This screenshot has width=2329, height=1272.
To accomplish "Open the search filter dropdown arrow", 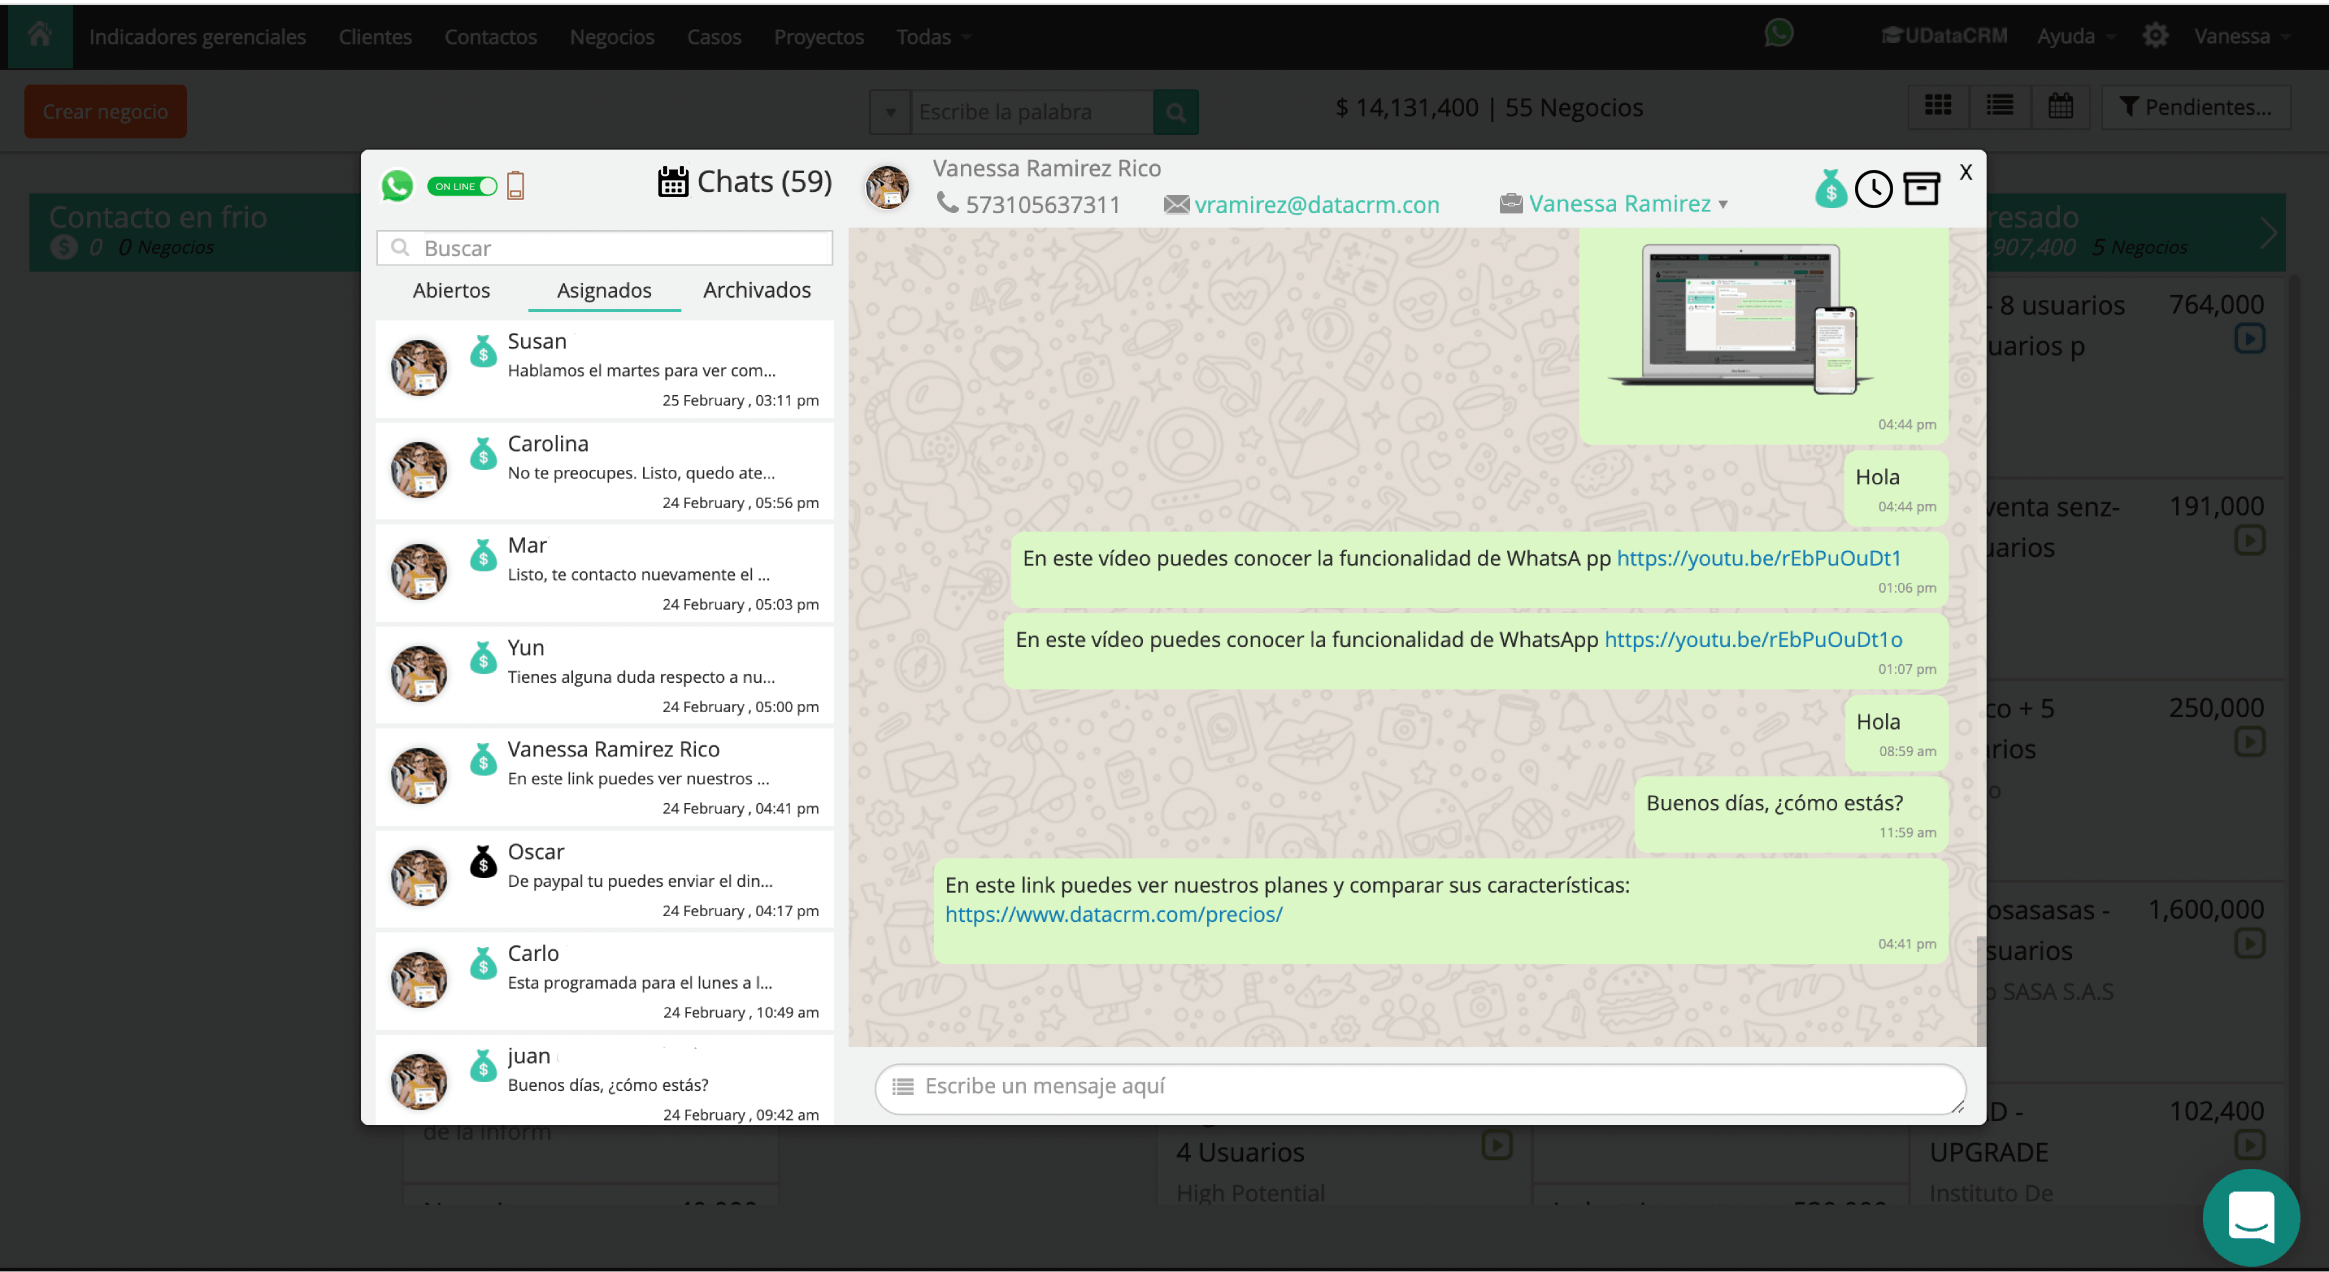I will pyautogui.click(x=890, y=112).
